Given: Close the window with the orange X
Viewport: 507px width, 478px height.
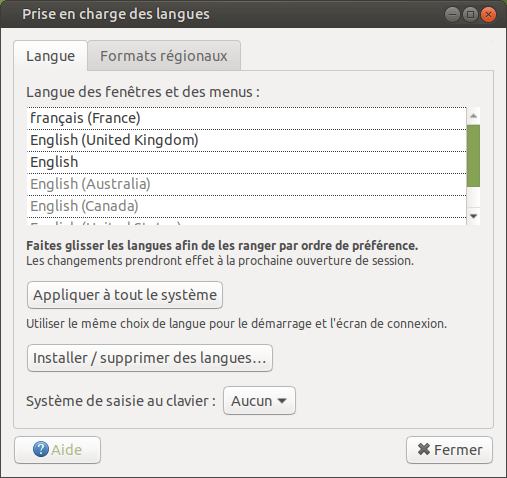Looking at the screenshot, I should [x=488, y=15].
